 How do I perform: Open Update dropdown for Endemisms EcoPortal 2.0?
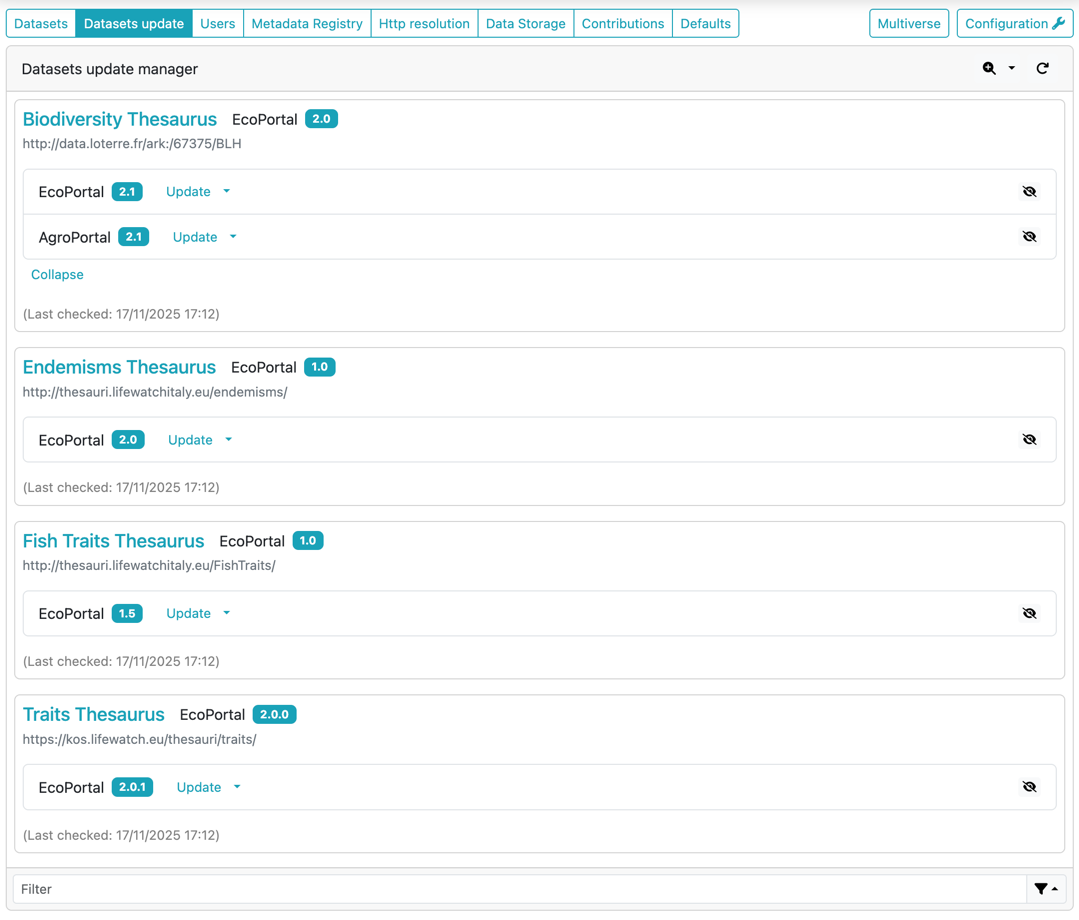(x=199, y=440)
